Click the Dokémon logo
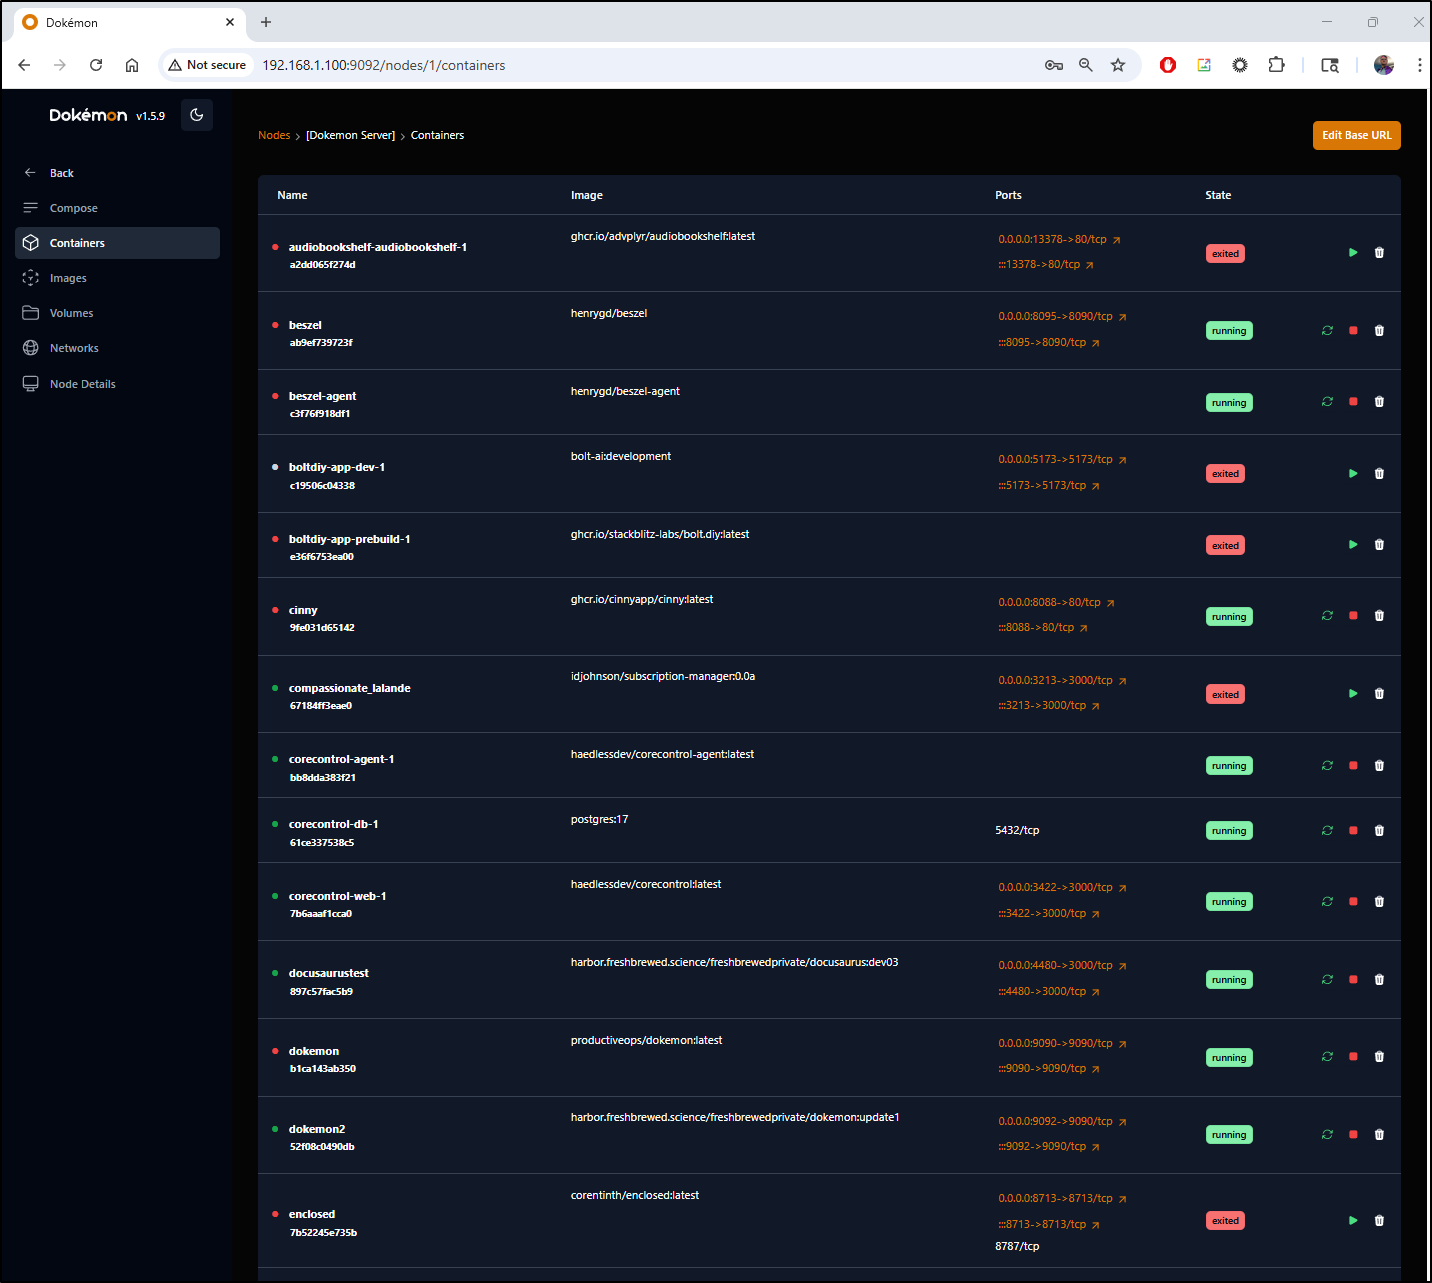Image resolution: width=1432 pixels, height=1283 pixels. pos(88,115)
